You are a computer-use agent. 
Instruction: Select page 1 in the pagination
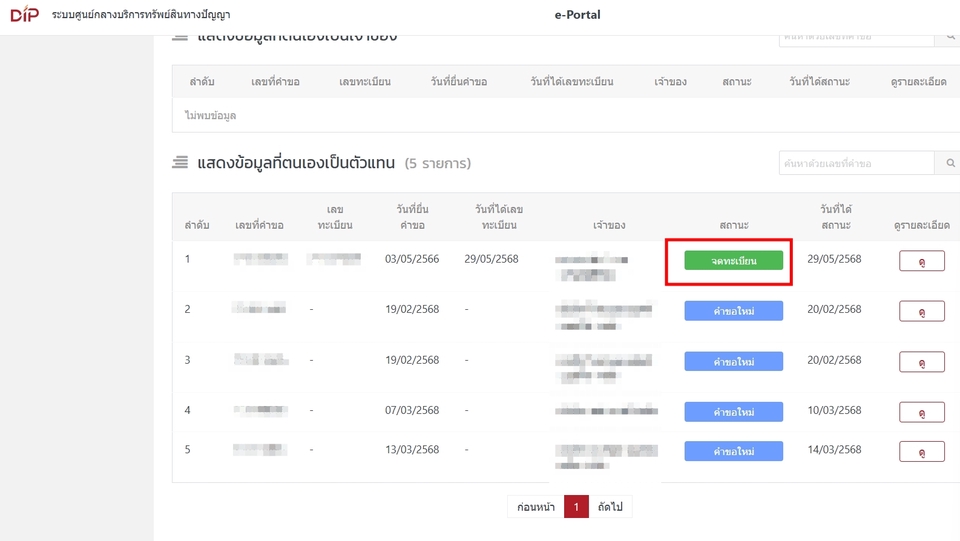pos(576,507)
